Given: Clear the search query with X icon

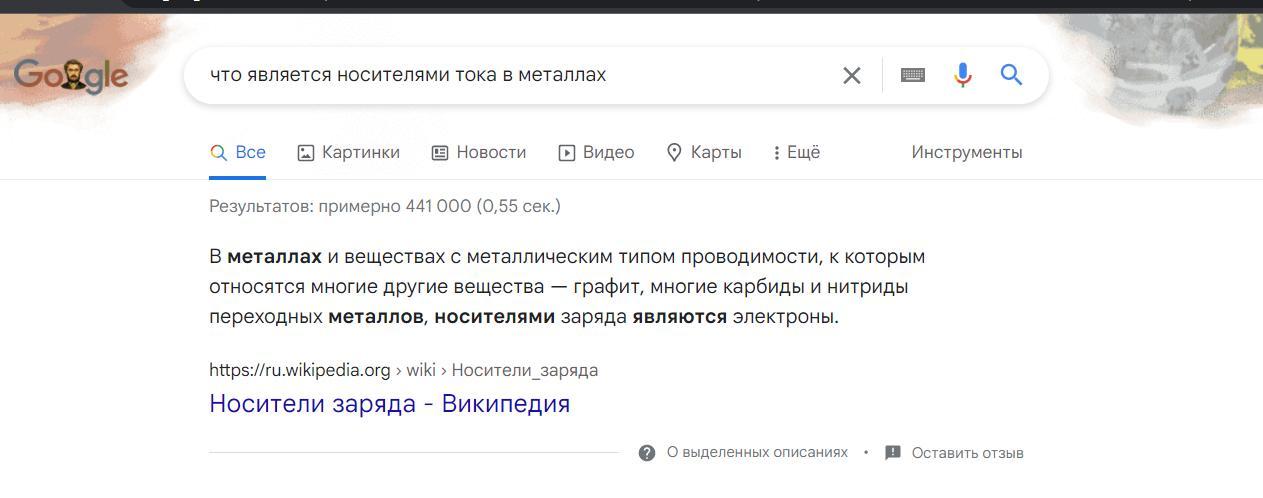Looking at the screenshot, I should click(851, 75).
